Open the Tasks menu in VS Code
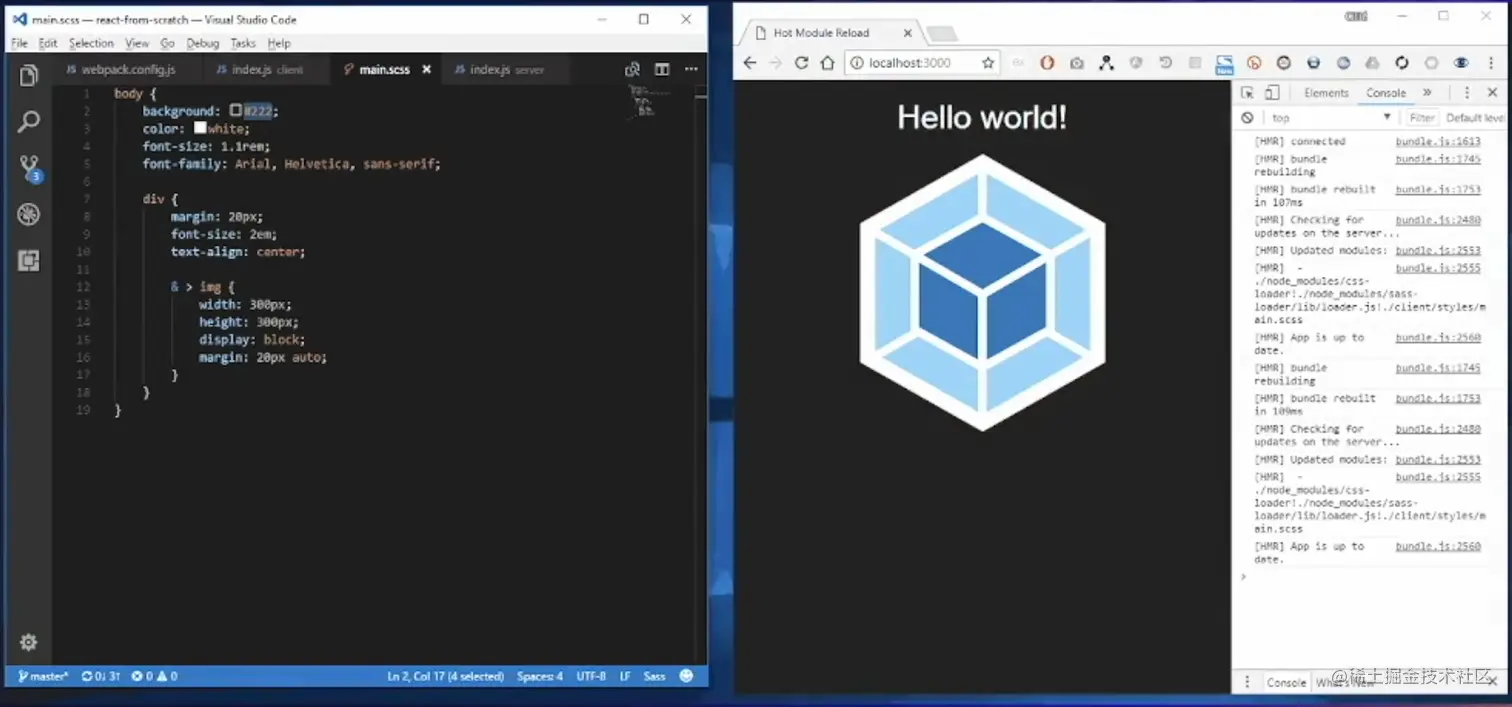This screenshot has height=707, width=1512. coord(243,43)
